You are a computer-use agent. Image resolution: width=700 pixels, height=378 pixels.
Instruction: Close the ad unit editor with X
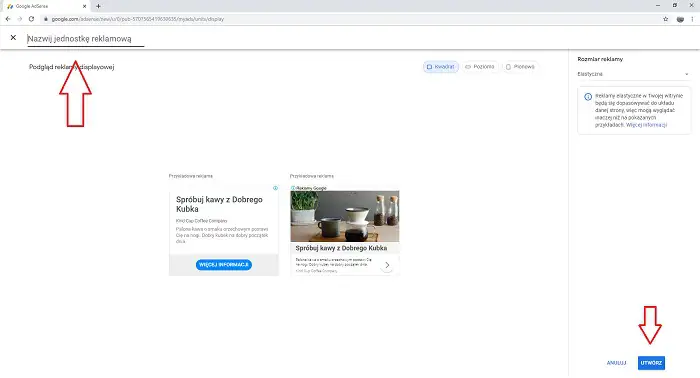click(13, 38)
